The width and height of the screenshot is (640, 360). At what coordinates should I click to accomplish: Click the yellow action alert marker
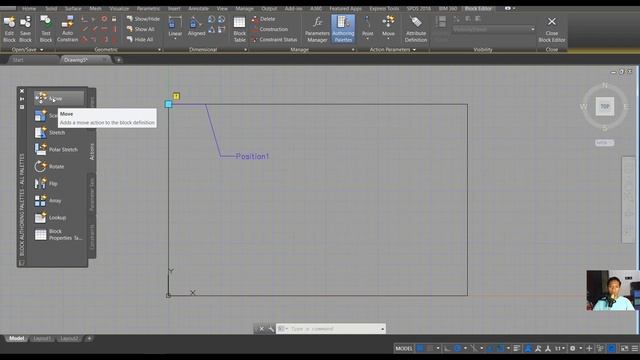tap(176, 96)
